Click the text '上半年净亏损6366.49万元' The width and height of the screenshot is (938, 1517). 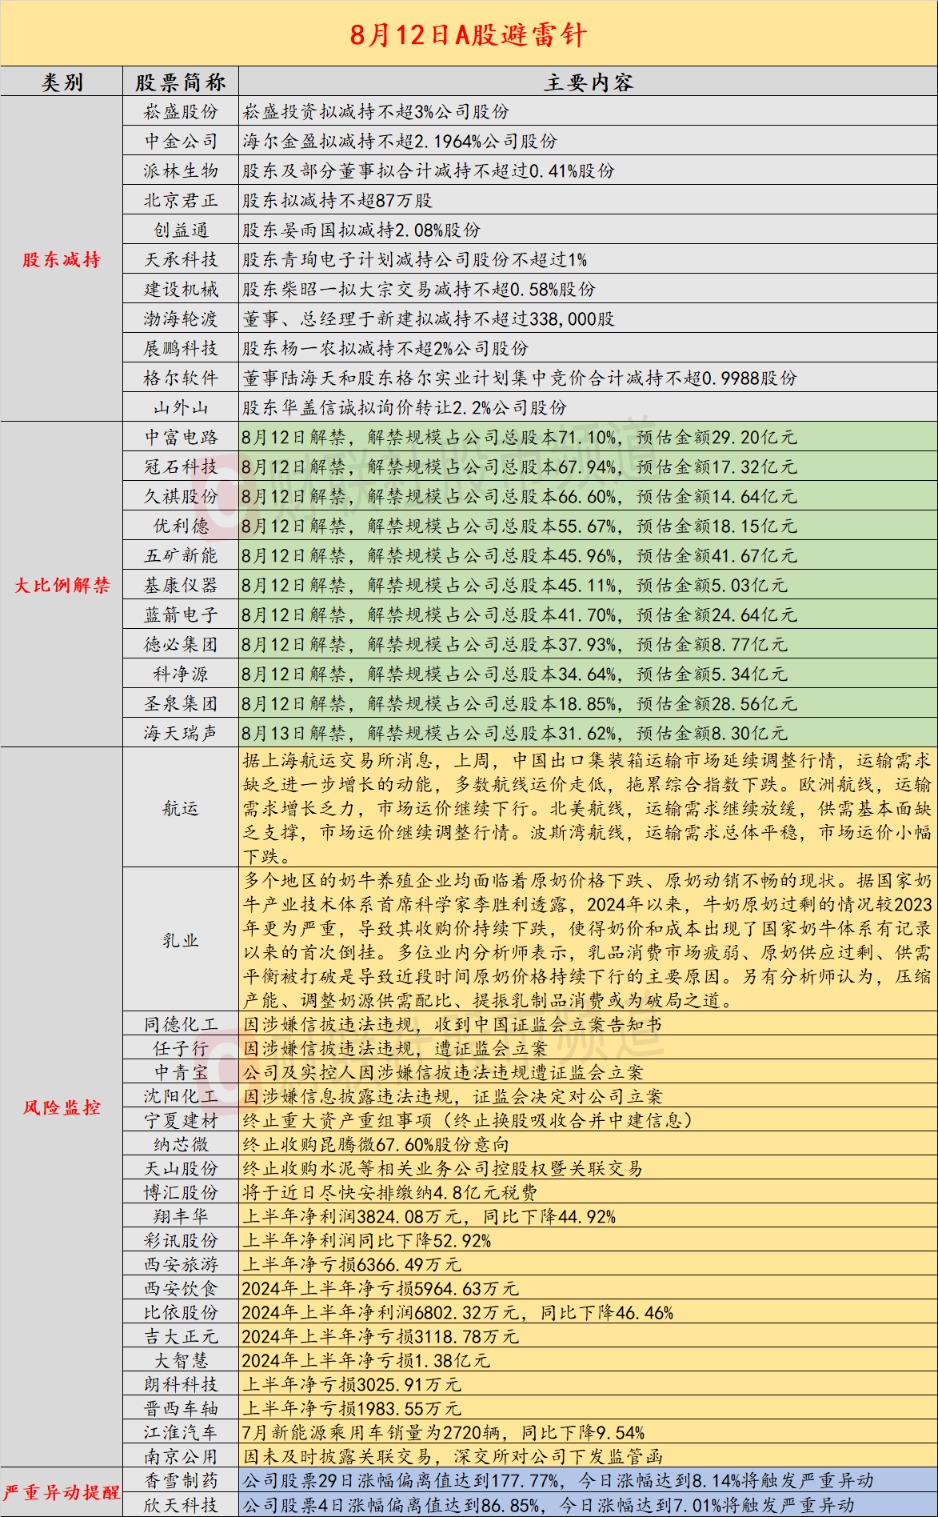pos(352,1264)
